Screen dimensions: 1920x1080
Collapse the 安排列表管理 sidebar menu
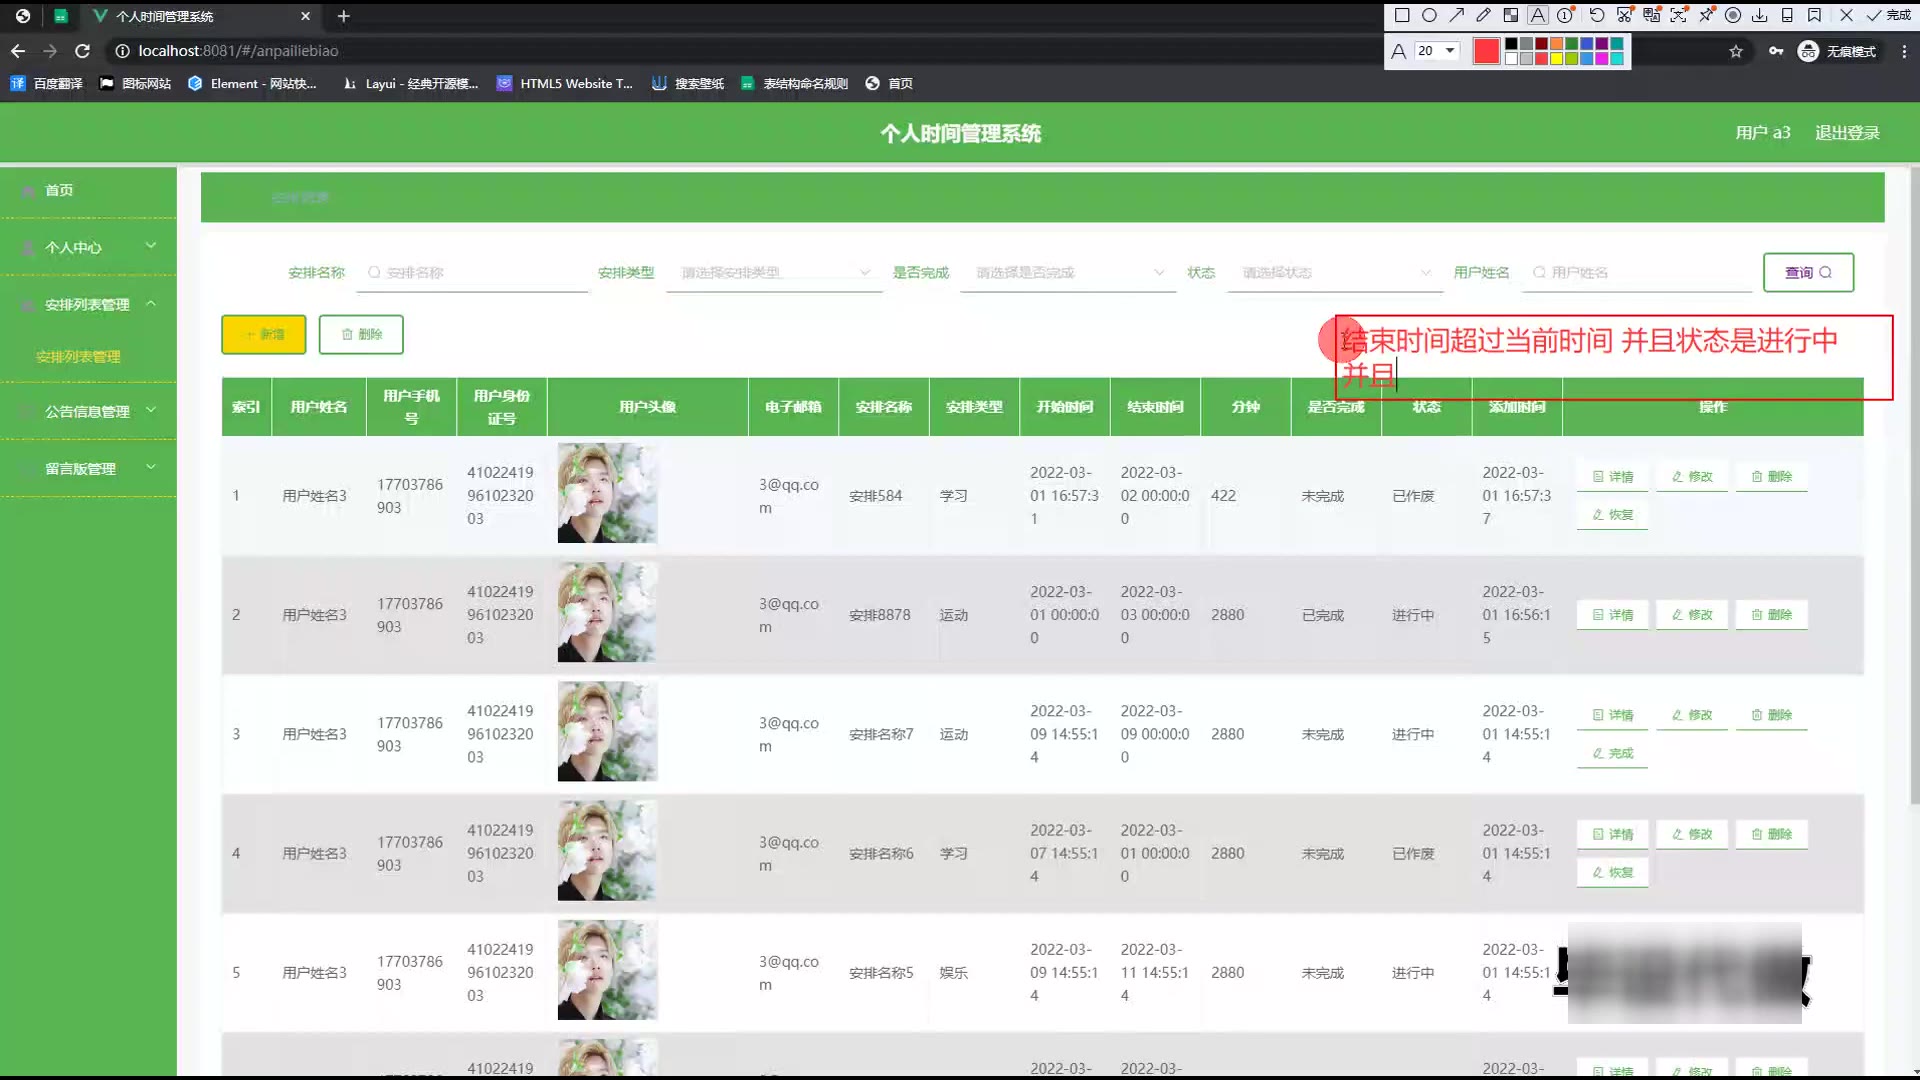point(88,304)
